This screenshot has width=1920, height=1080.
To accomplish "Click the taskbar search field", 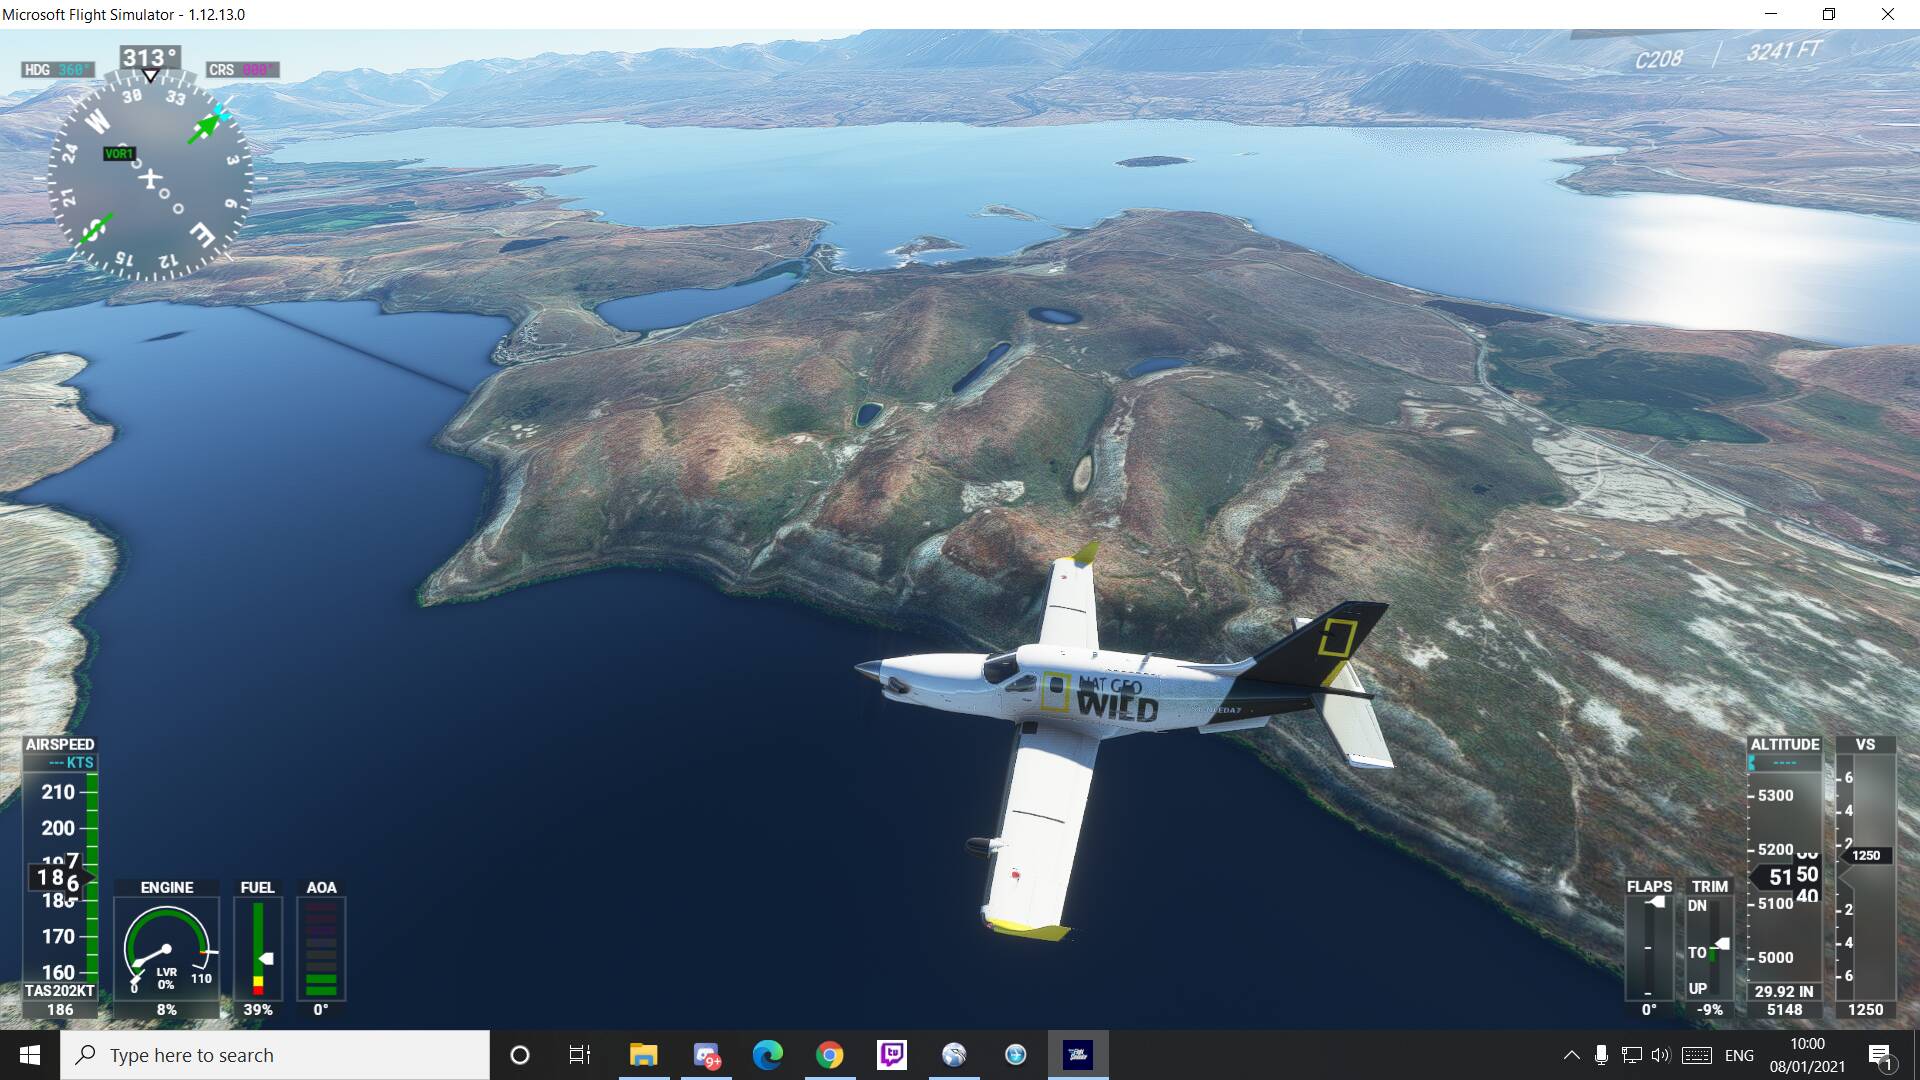I will click(x=275, y=1055).
